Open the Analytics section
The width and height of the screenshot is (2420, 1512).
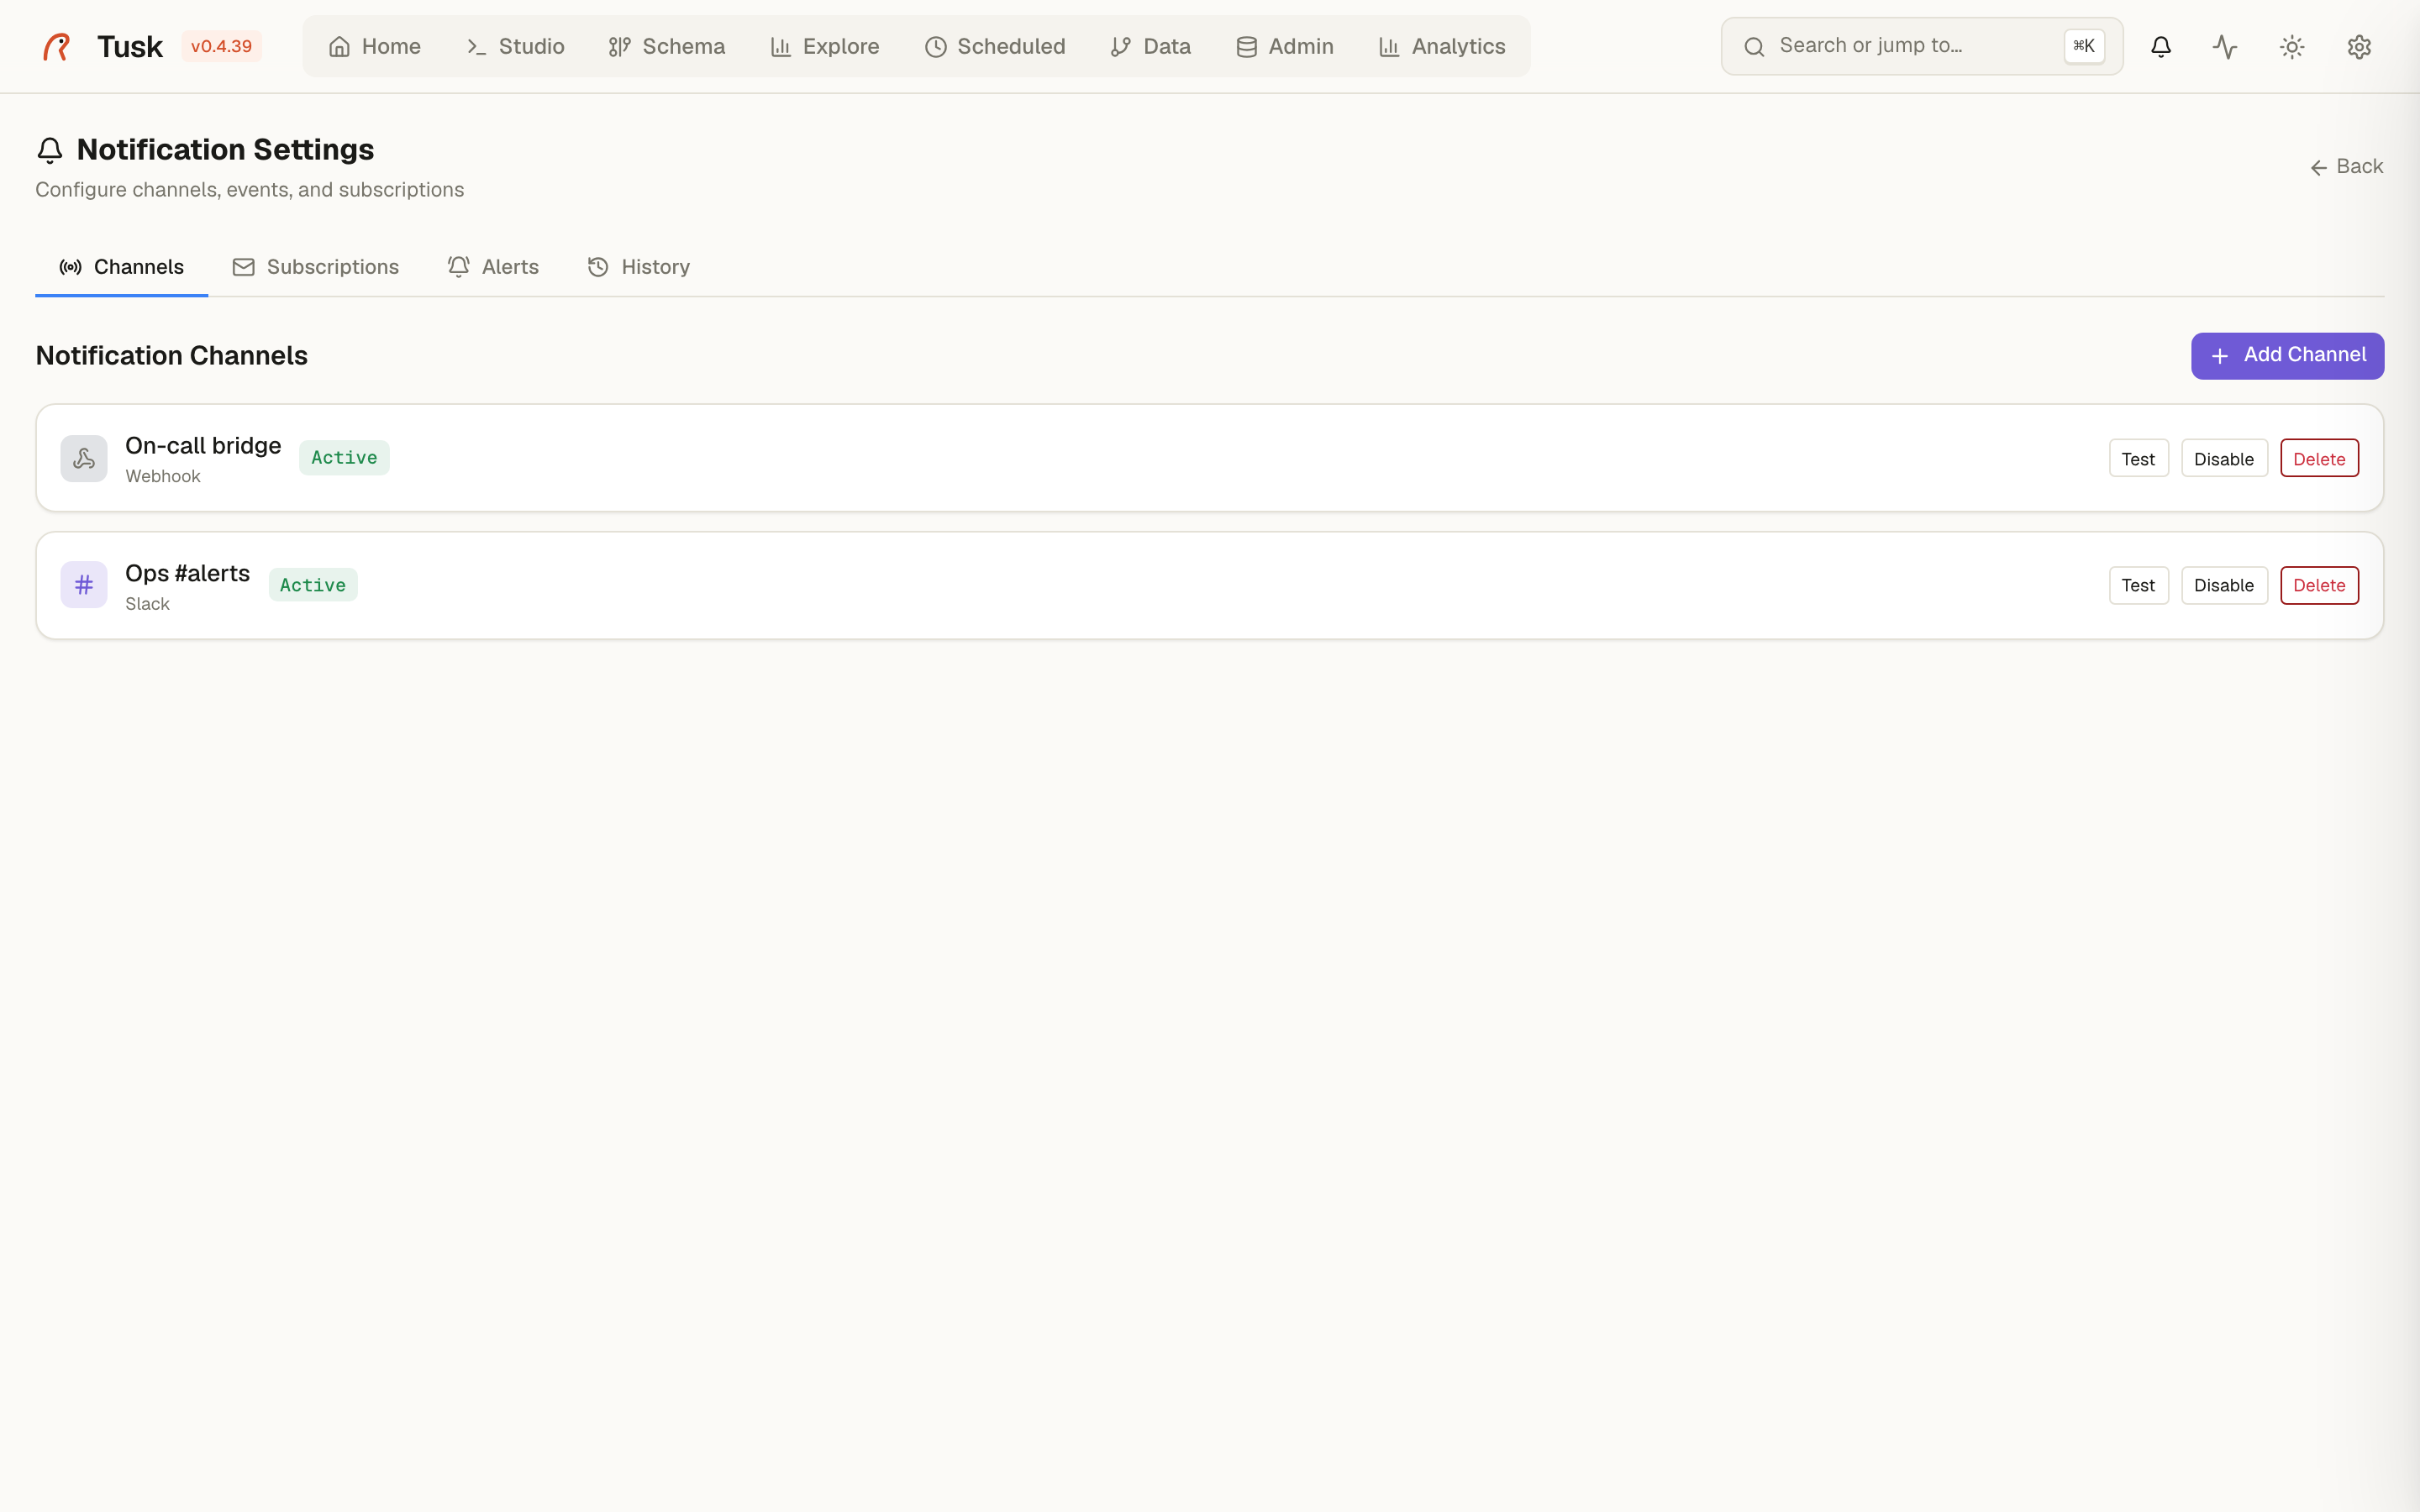[x=1442, y=47]
